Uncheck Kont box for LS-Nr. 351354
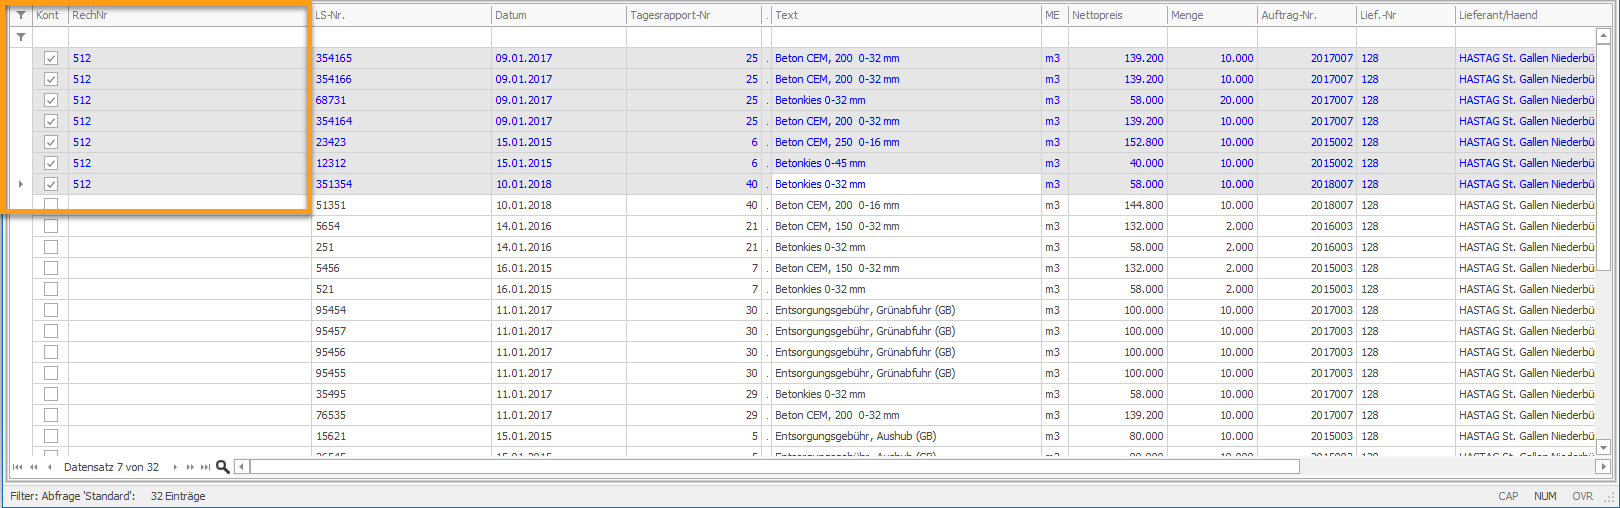Image resolution: width=1620 pixels, height=508 pixels. pos(51,184)
